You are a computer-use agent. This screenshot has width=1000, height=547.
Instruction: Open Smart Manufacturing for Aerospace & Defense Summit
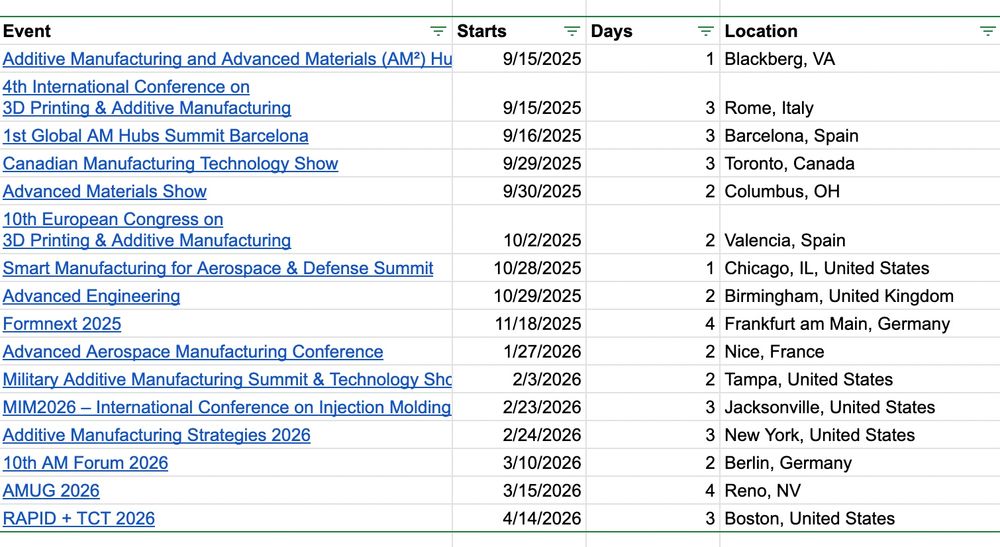tap(218, 268)
